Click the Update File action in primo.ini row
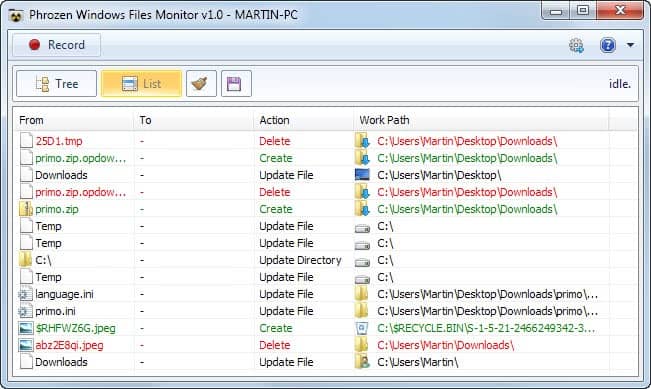 (x=286, y=311)
